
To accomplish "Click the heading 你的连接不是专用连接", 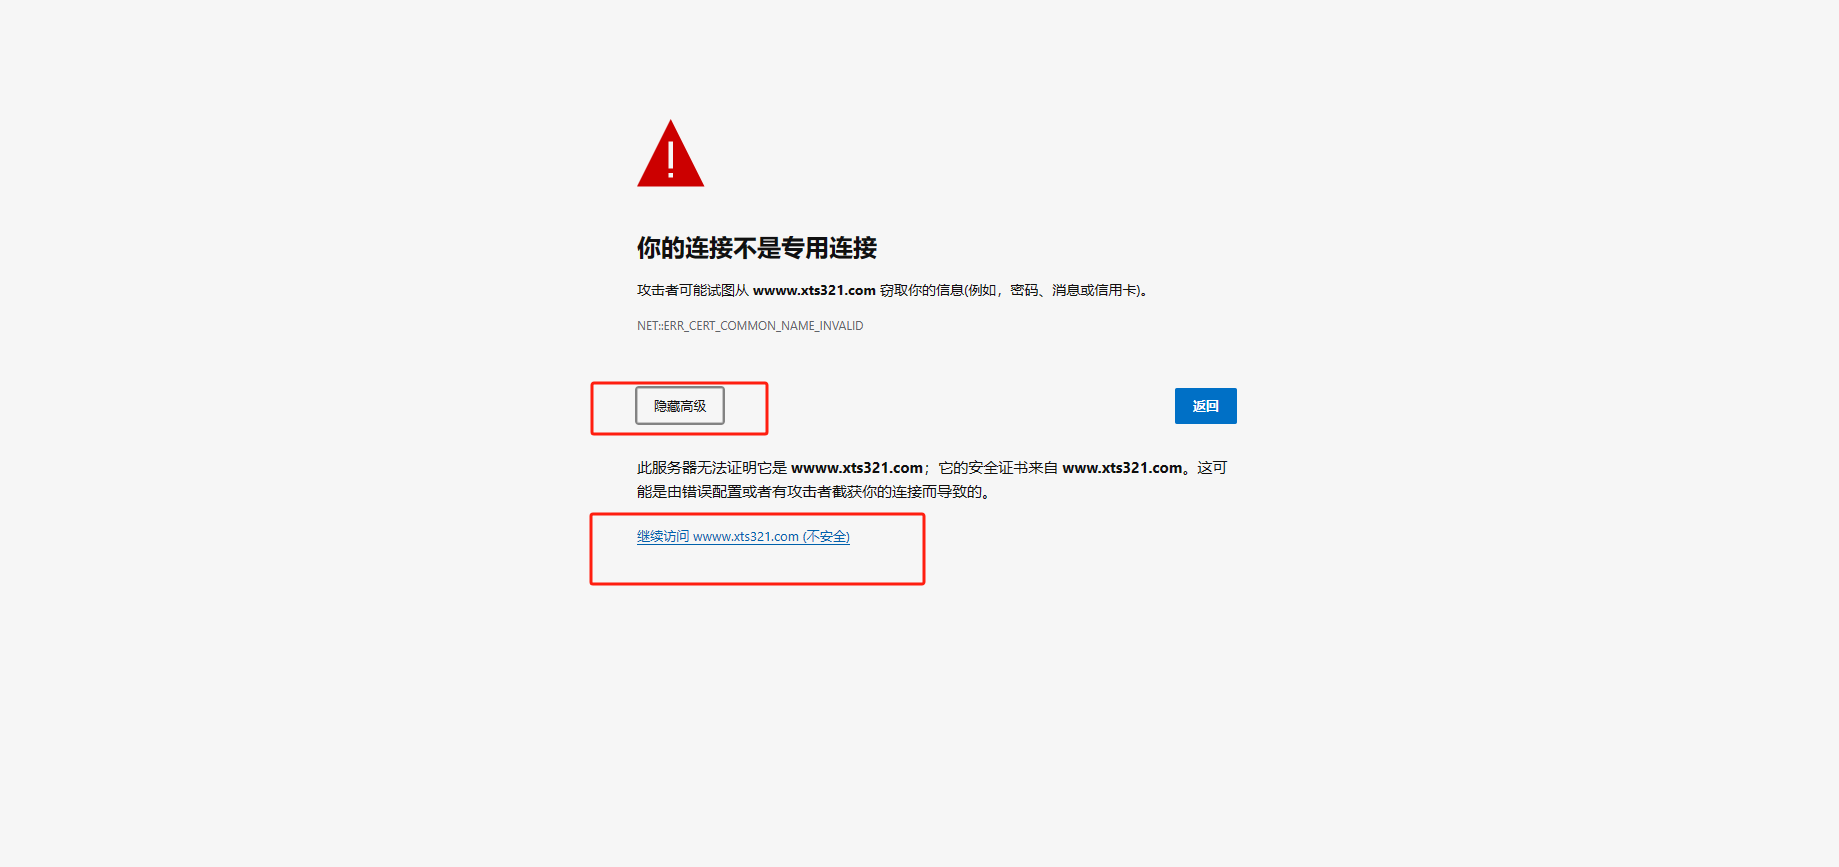I will click(757, 248).
